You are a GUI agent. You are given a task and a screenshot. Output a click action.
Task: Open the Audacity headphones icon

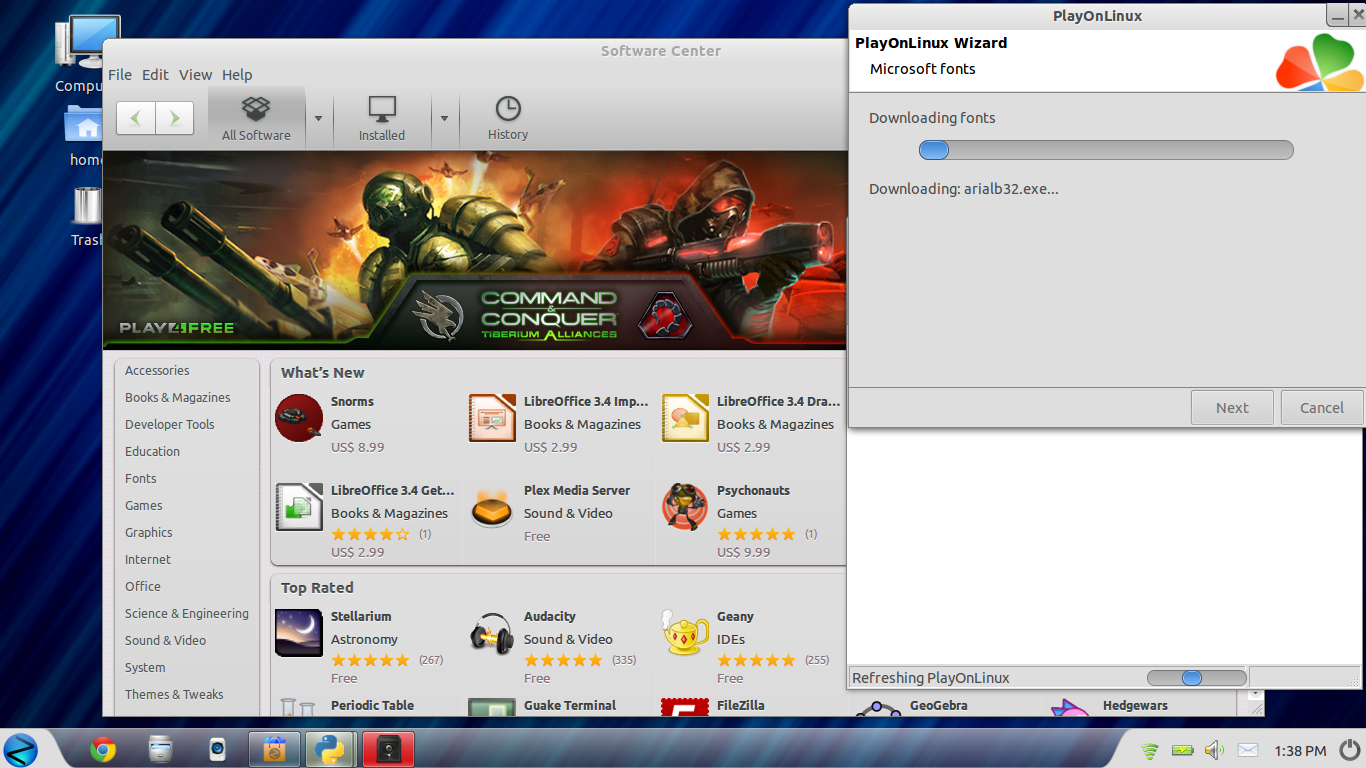point(492,633)
